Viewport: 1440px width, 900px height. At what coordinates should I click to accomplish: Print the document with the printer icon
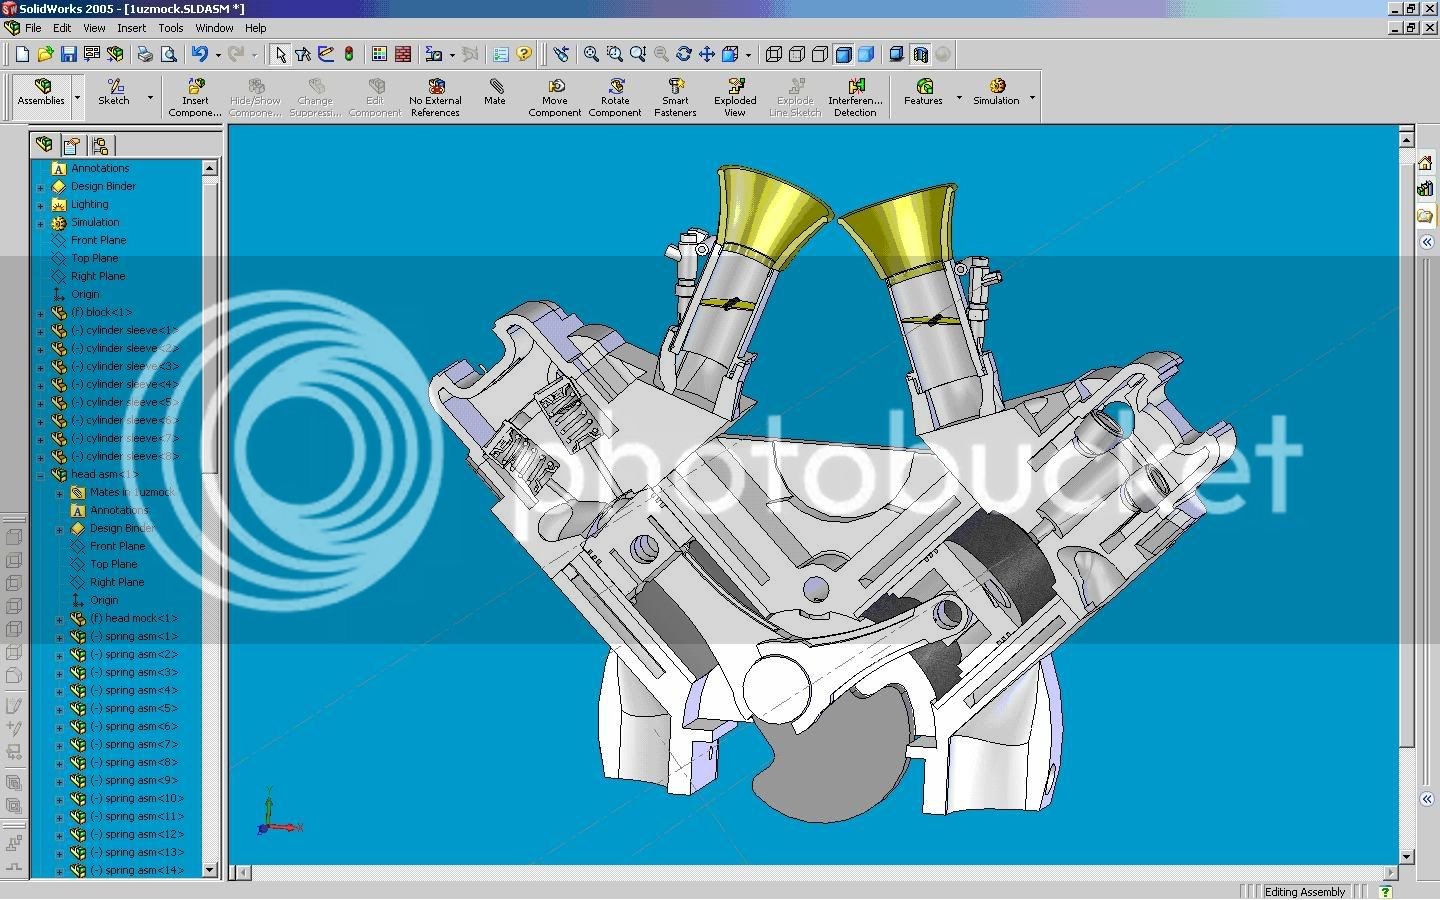145,54
